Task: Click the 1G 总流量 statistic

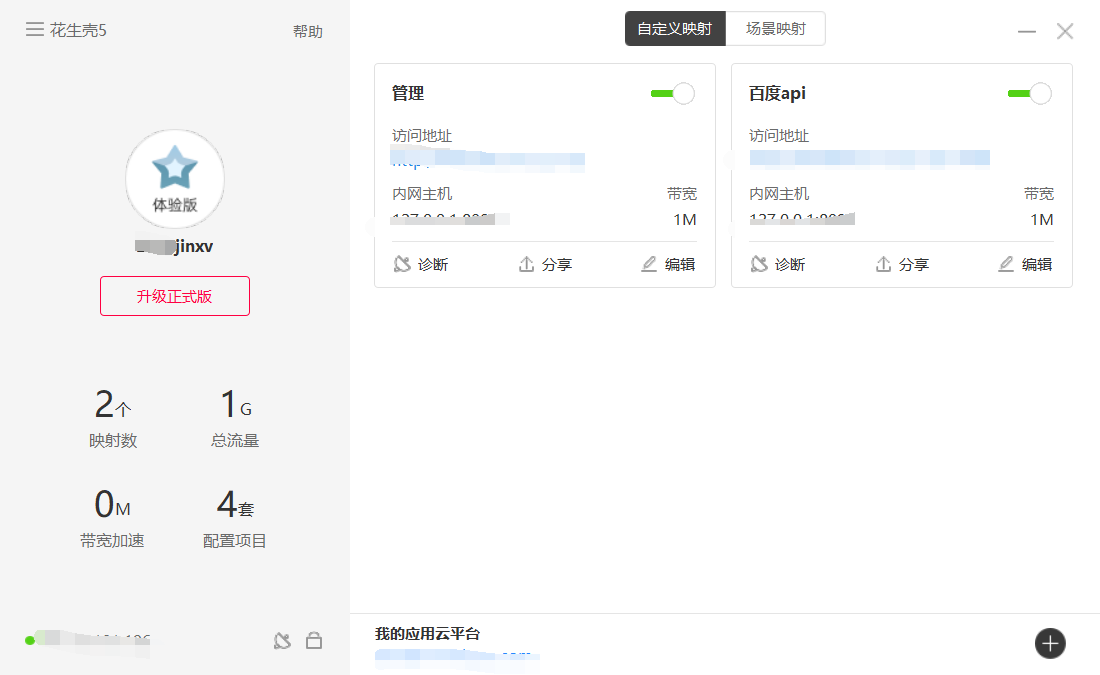Action: pyautogui.click(x=235, y=418)
